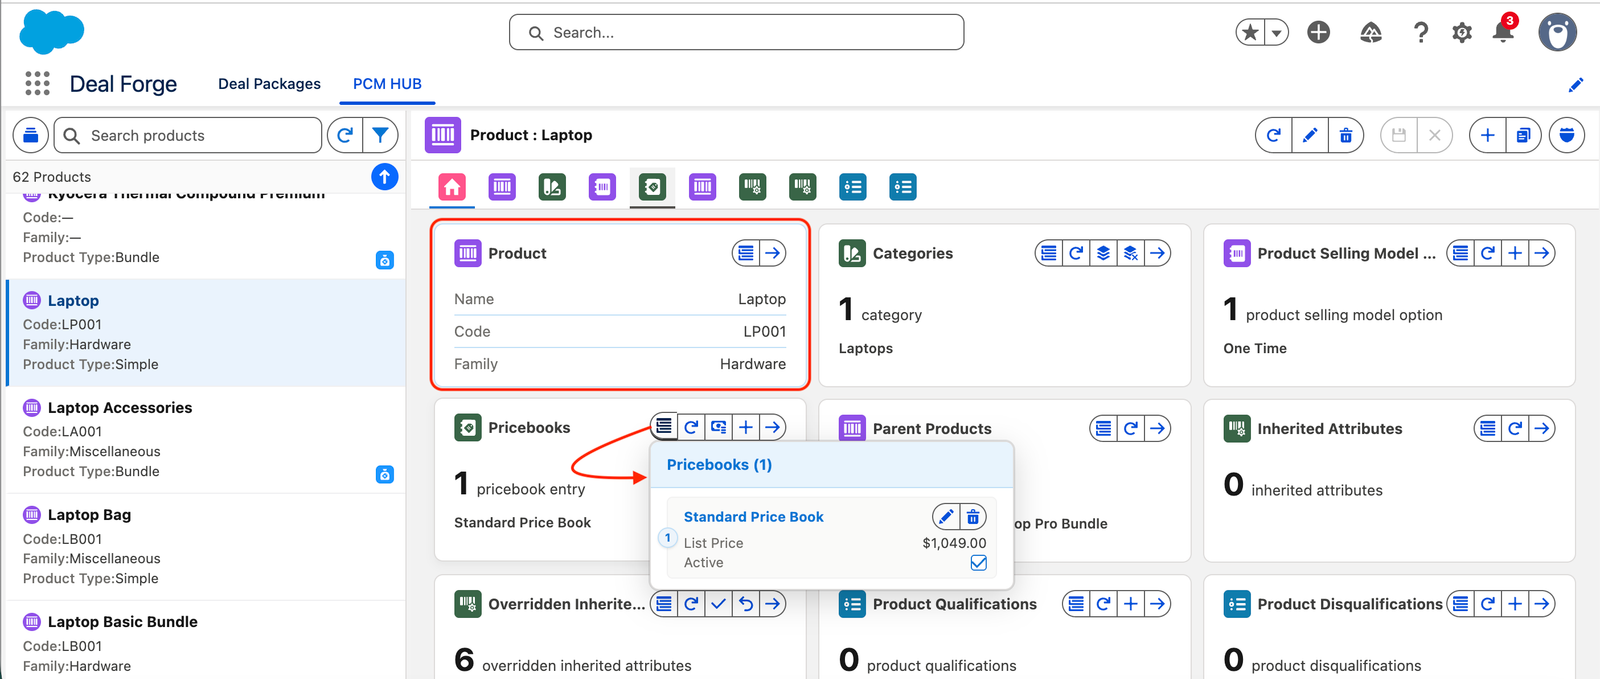Select Laptop Accessories product
This screenshot has height=679, width=1600.
click(206, 439)
